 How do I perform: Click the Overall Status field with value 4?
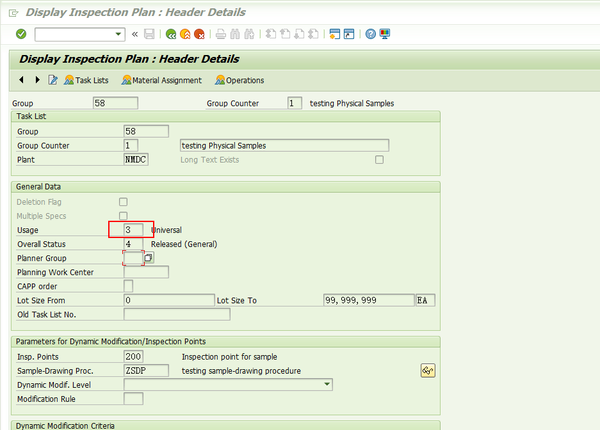click(x=134, y=244)
